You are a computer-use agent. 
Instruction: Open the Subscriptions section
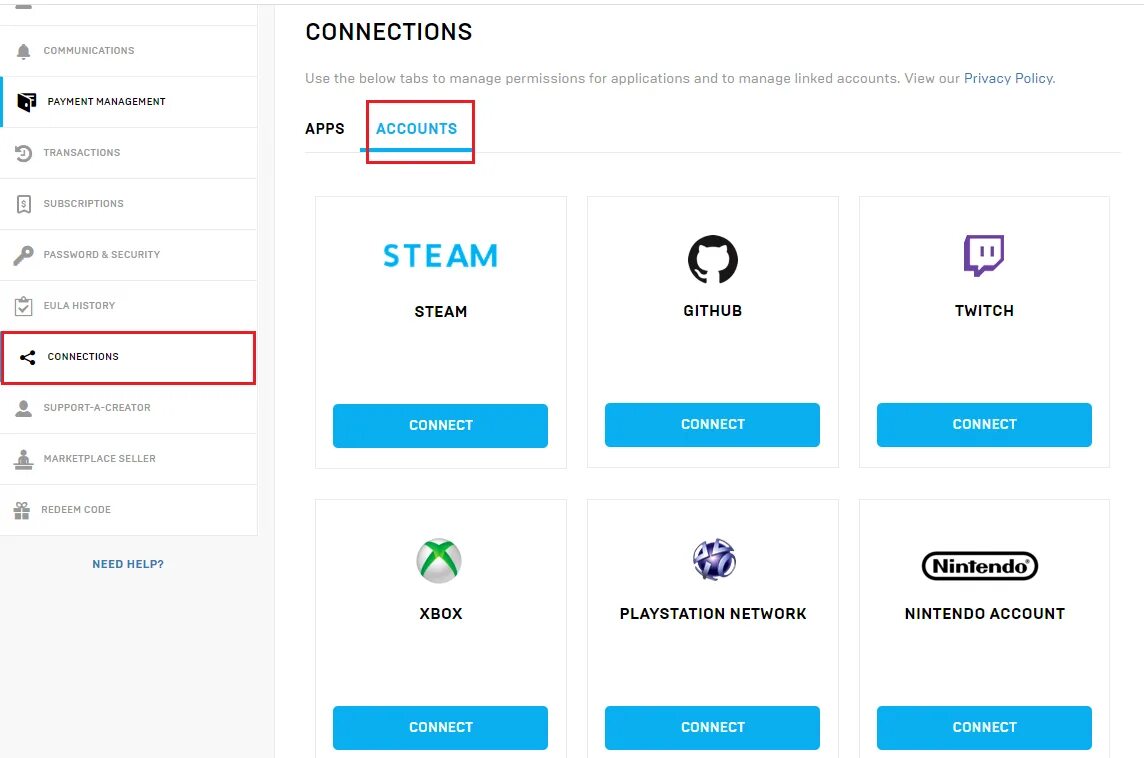click(x=128, y=204)
